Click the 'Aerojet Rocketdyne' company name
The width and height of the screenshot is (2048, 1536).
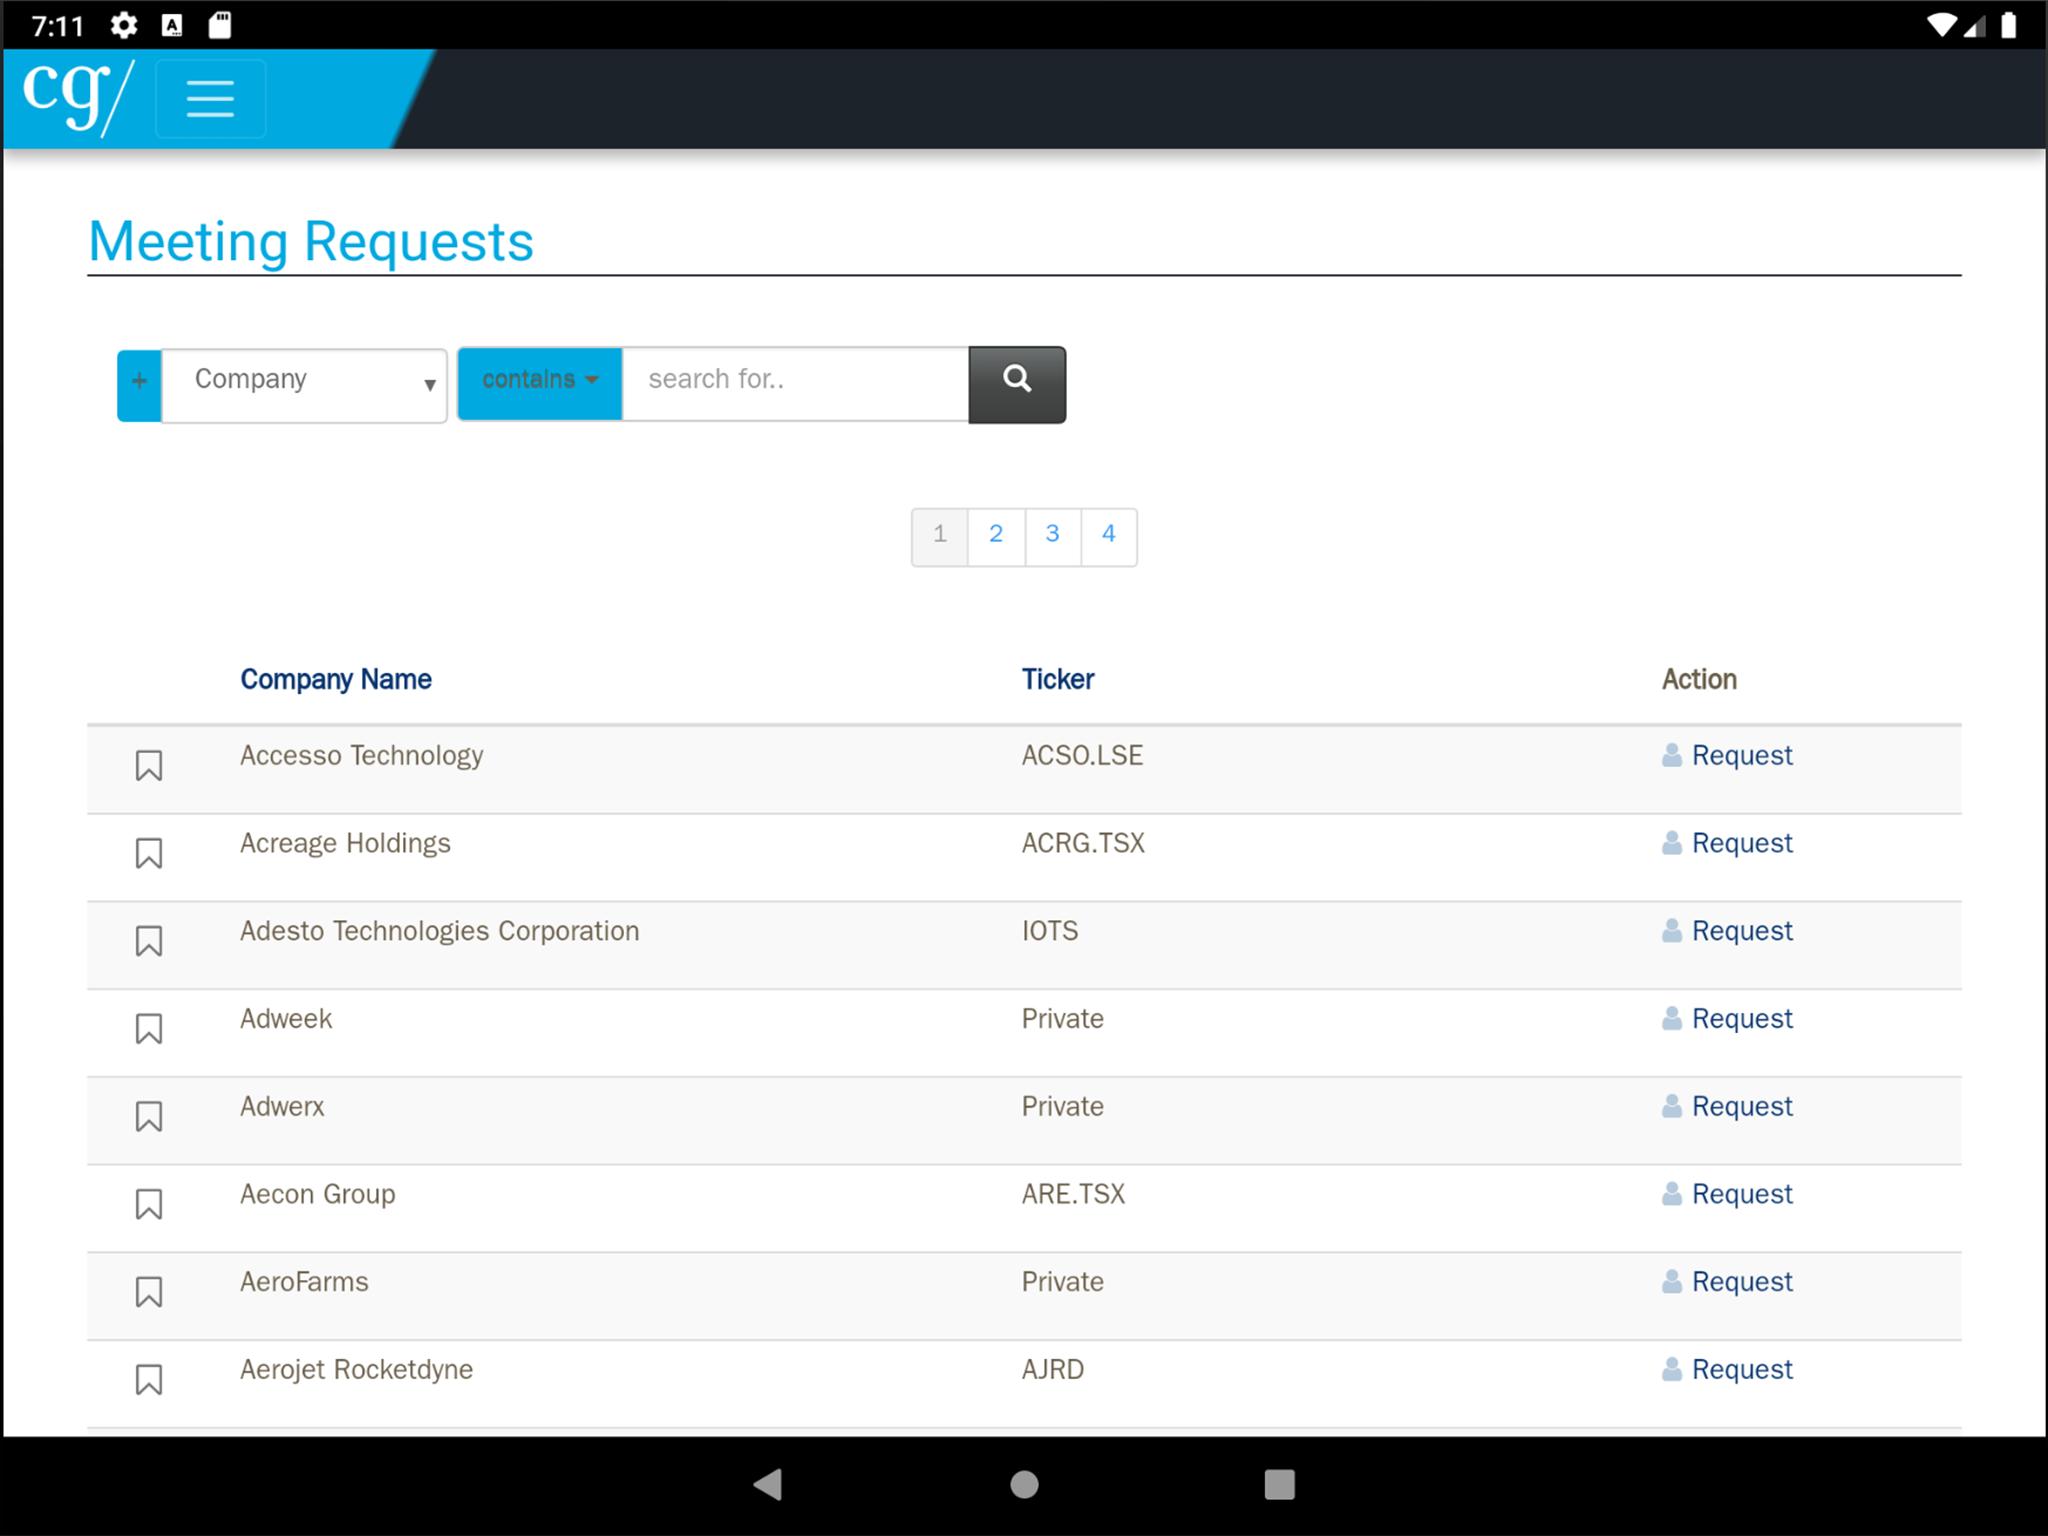pyautogui.click(x=356, y=1370)
